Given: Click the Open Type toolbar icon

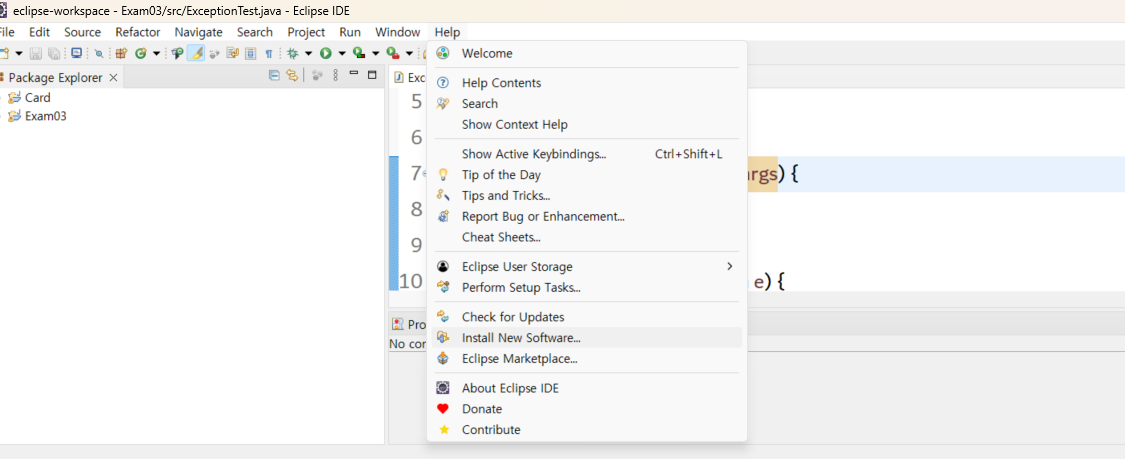Looking at the screenshot, I should click(x=176, y=53).
